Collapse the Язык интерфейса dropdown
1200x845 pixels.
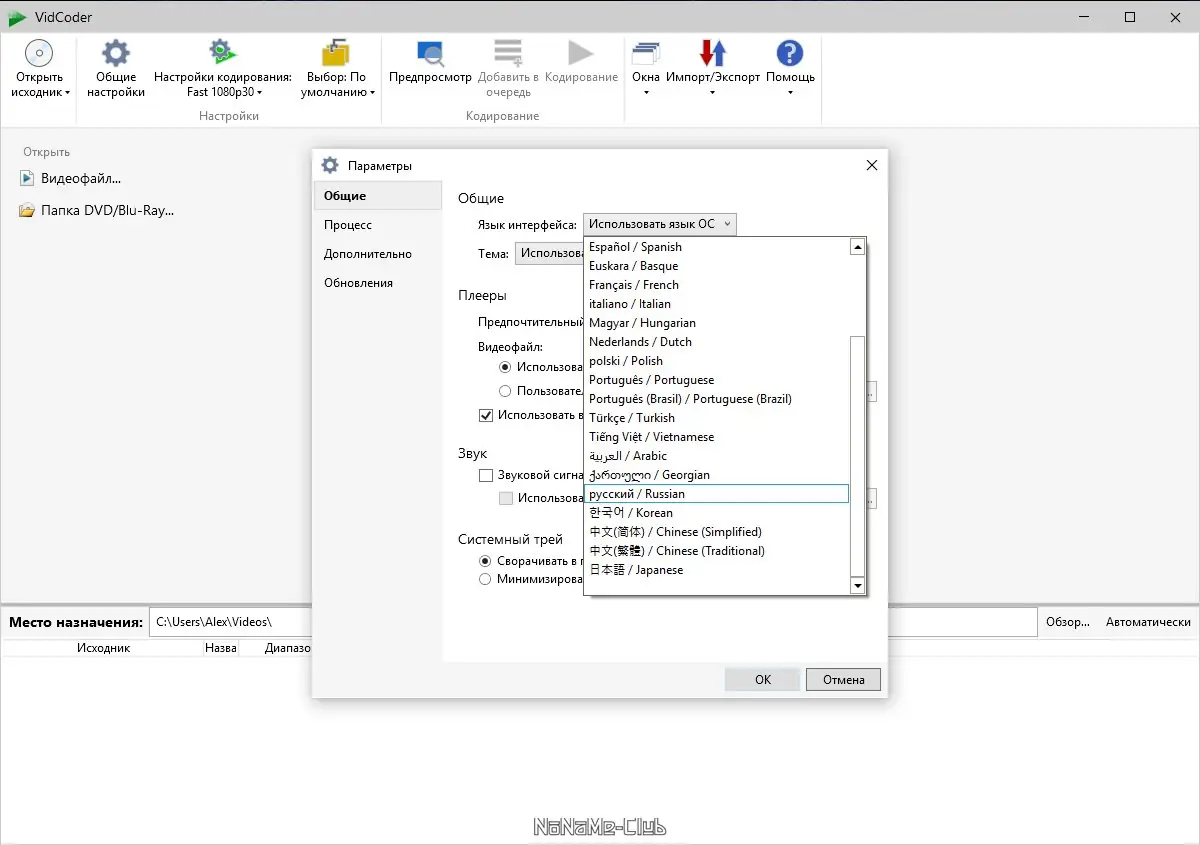[660, 225]
